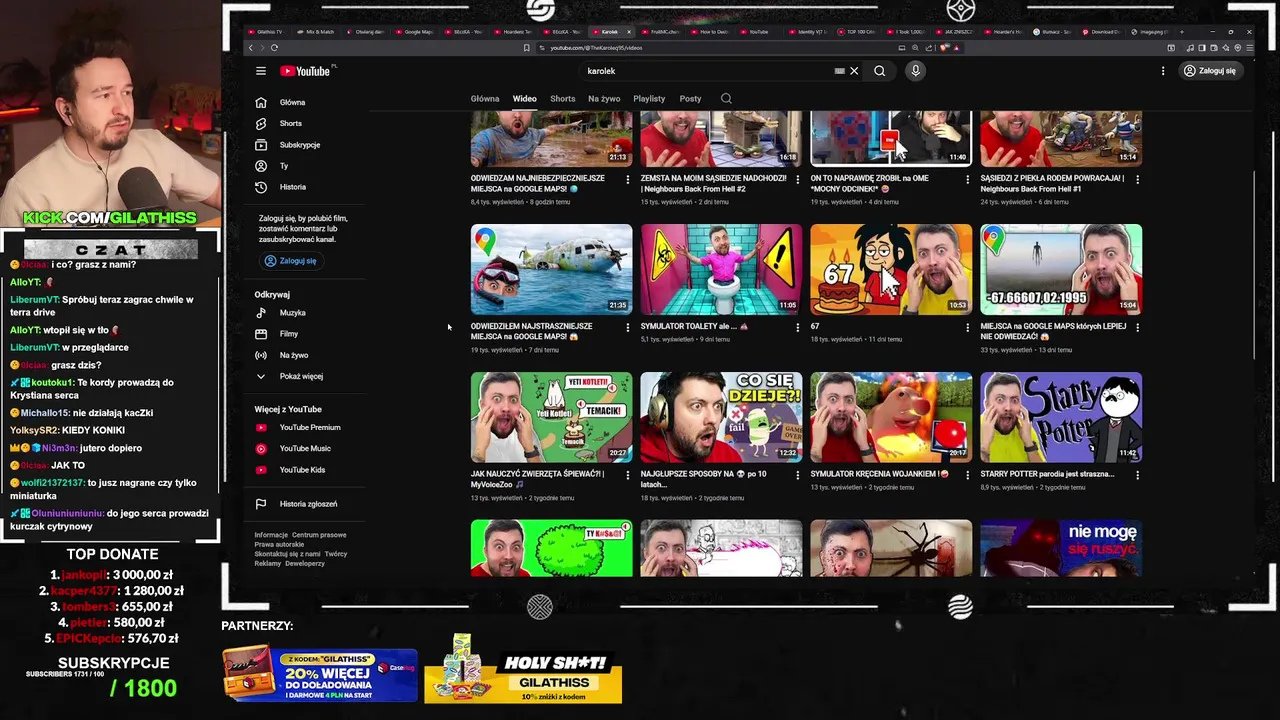Open the on-screen keyboard icon in the search box
Screen dimensions: 1280x720
840,71
